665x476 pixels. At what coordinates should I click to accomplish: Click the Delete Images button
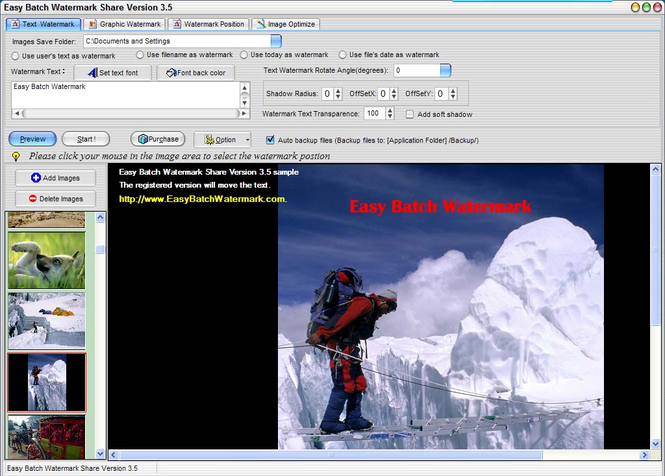56,199
